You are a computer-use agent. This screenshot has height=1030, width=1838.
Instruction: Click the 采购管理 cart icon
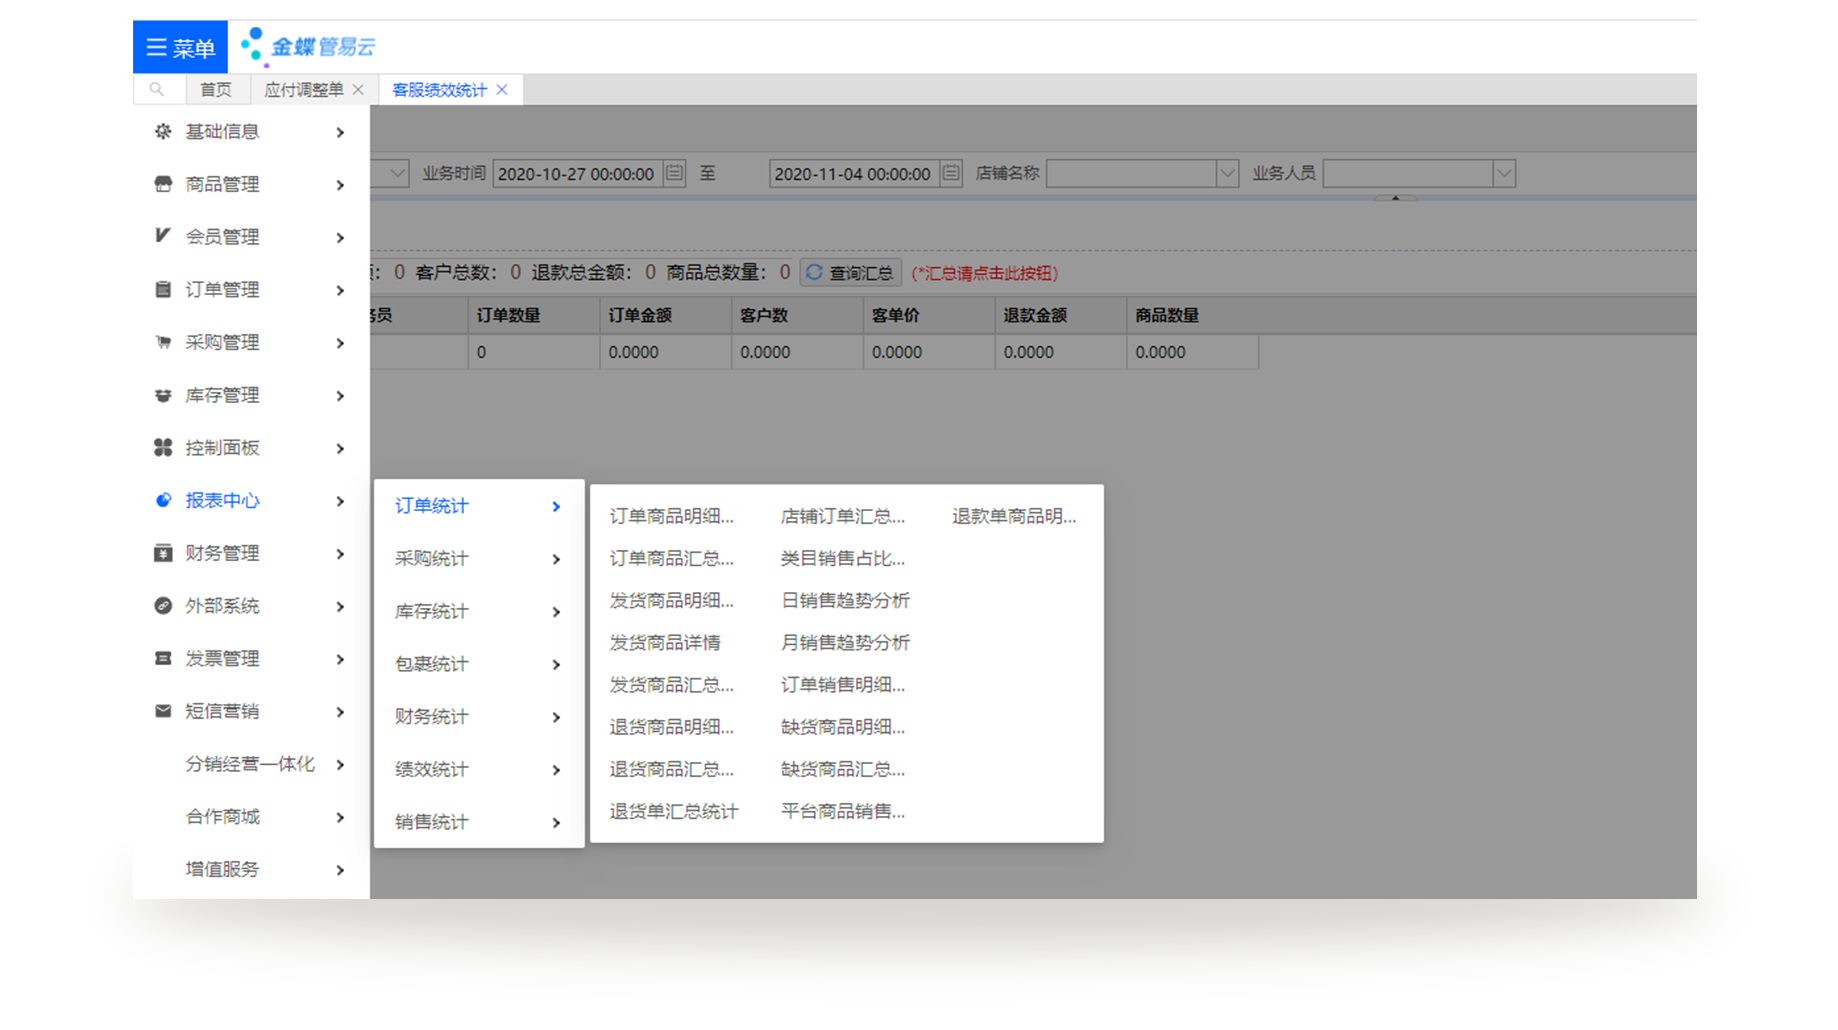click(x=163, y=342)
